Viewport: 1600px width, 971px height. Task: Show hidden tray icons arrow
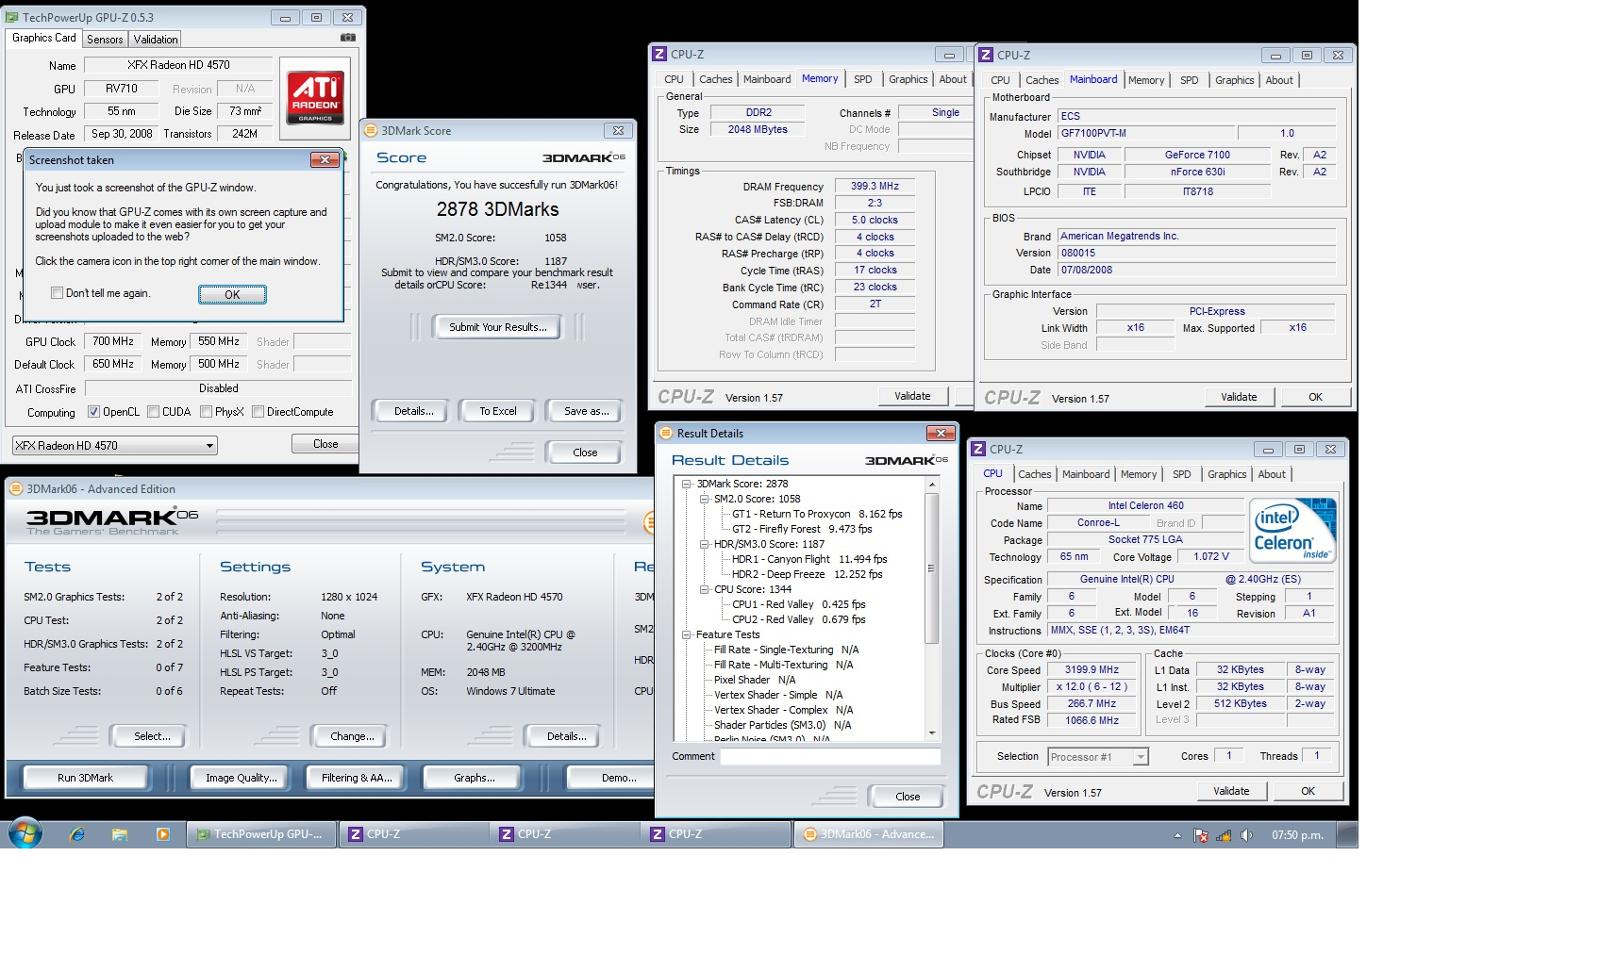tap(1177, 835)
